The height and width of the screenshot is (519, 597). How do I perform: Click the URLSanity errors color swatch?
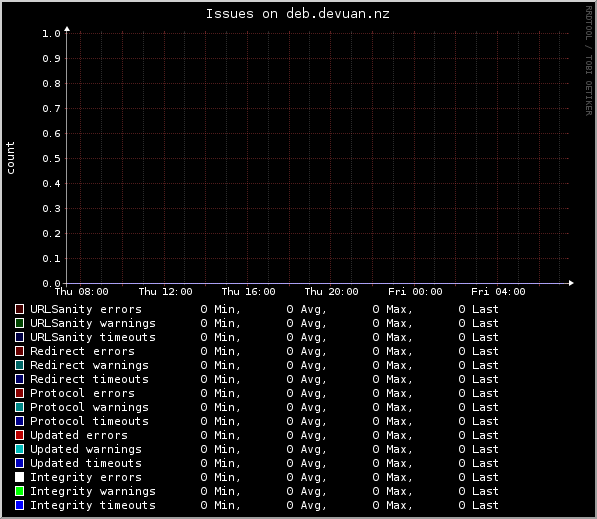pos(19,309)
